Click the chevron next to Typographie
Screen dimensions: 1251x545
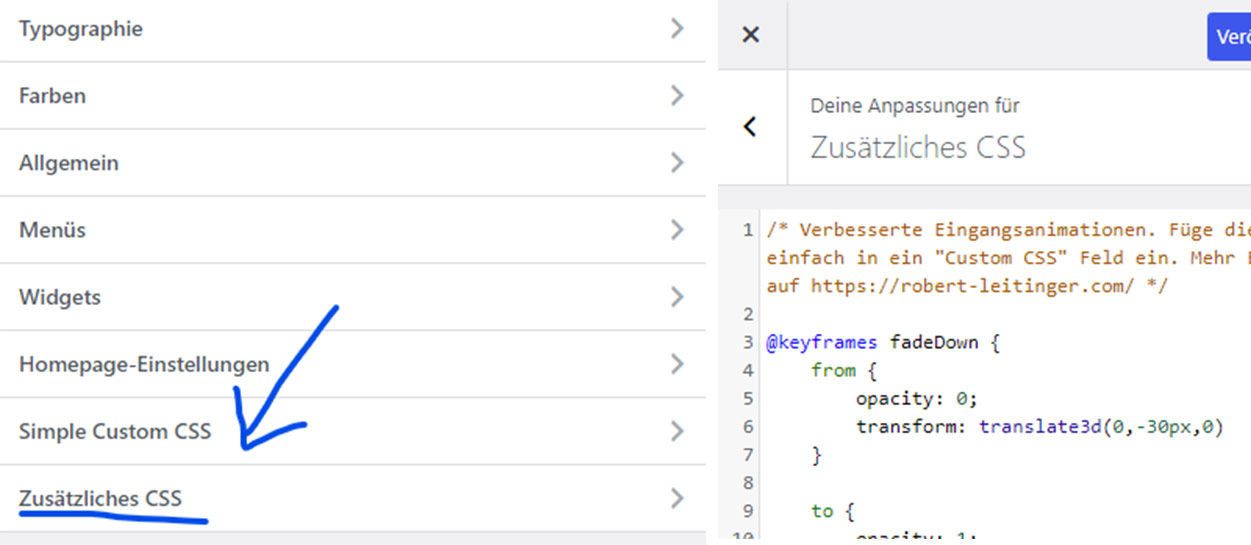[x=678, y=29]
